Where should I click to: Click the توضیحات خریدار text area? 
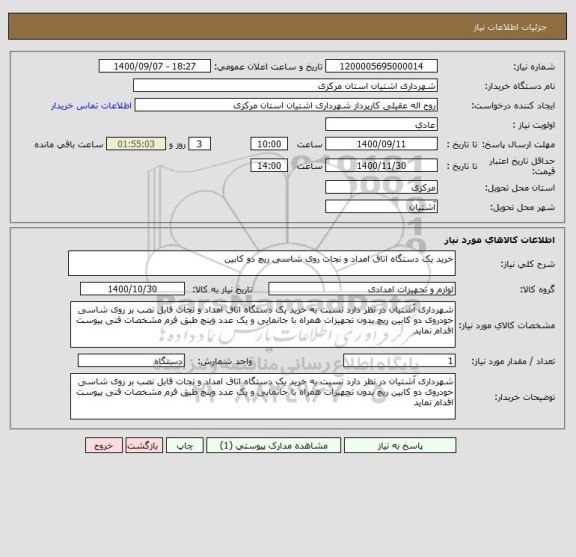pyautogui.click(x=263, y=396)
